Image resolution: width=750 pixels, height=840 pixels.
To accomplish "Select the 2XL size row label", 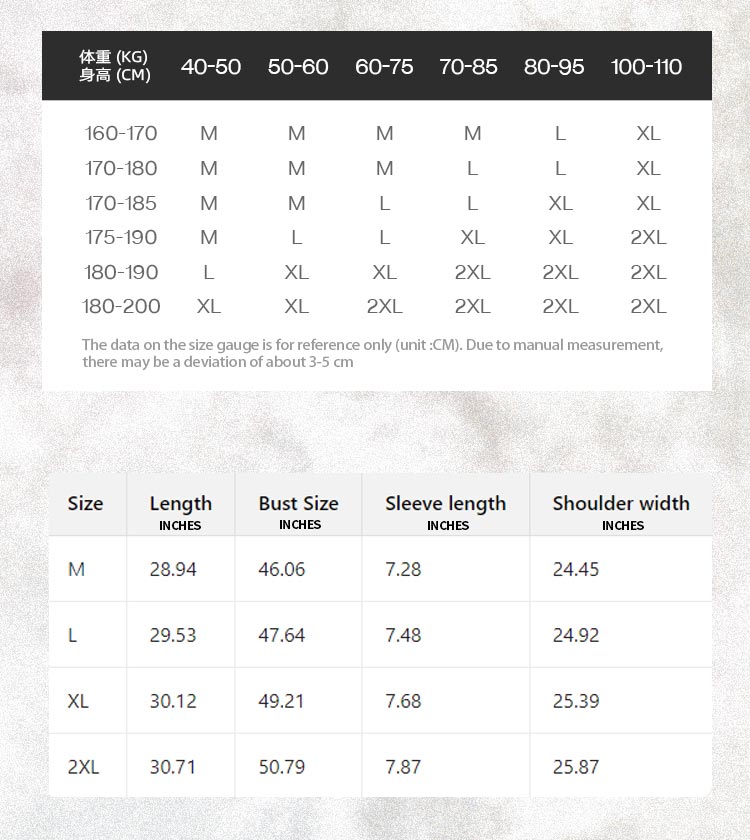I will (x=84, y=767).
